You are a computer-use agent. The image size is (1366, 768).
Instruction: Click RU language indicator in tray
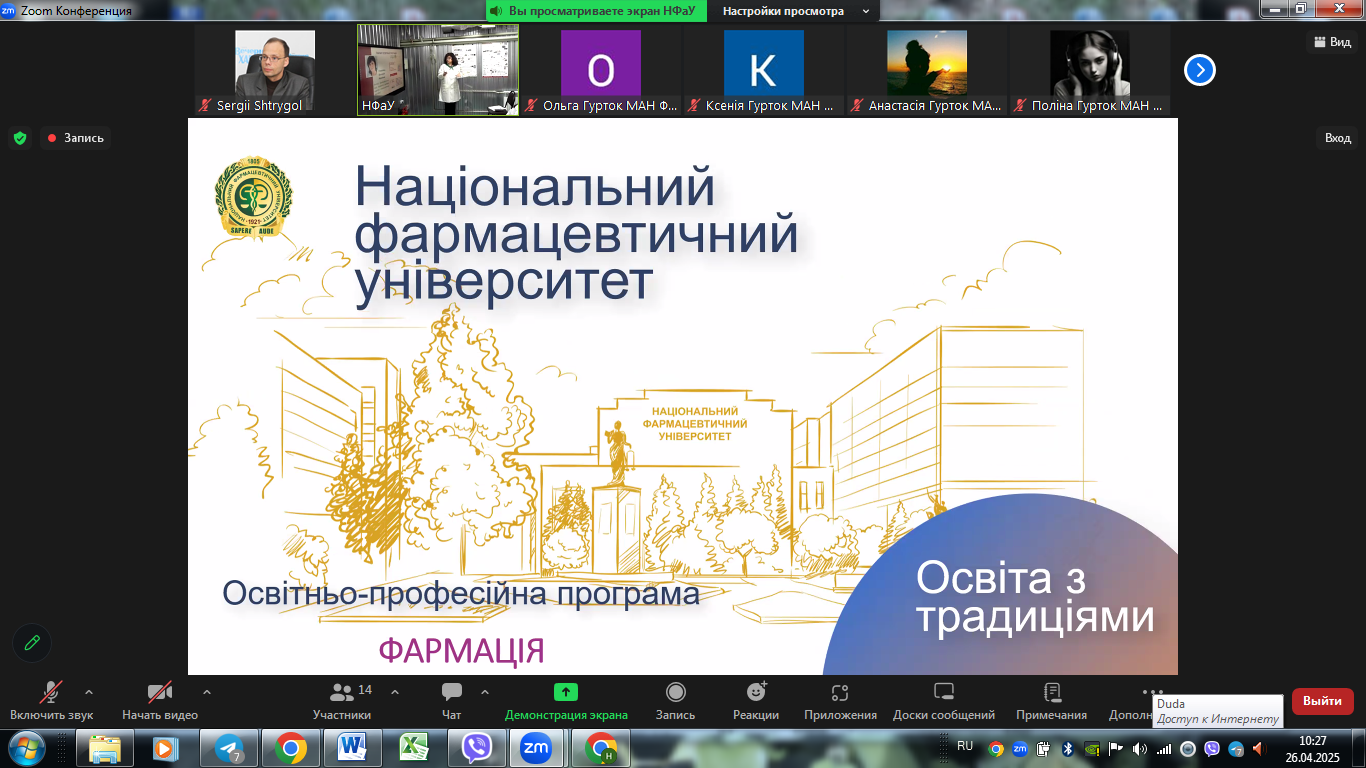(965, 746)
